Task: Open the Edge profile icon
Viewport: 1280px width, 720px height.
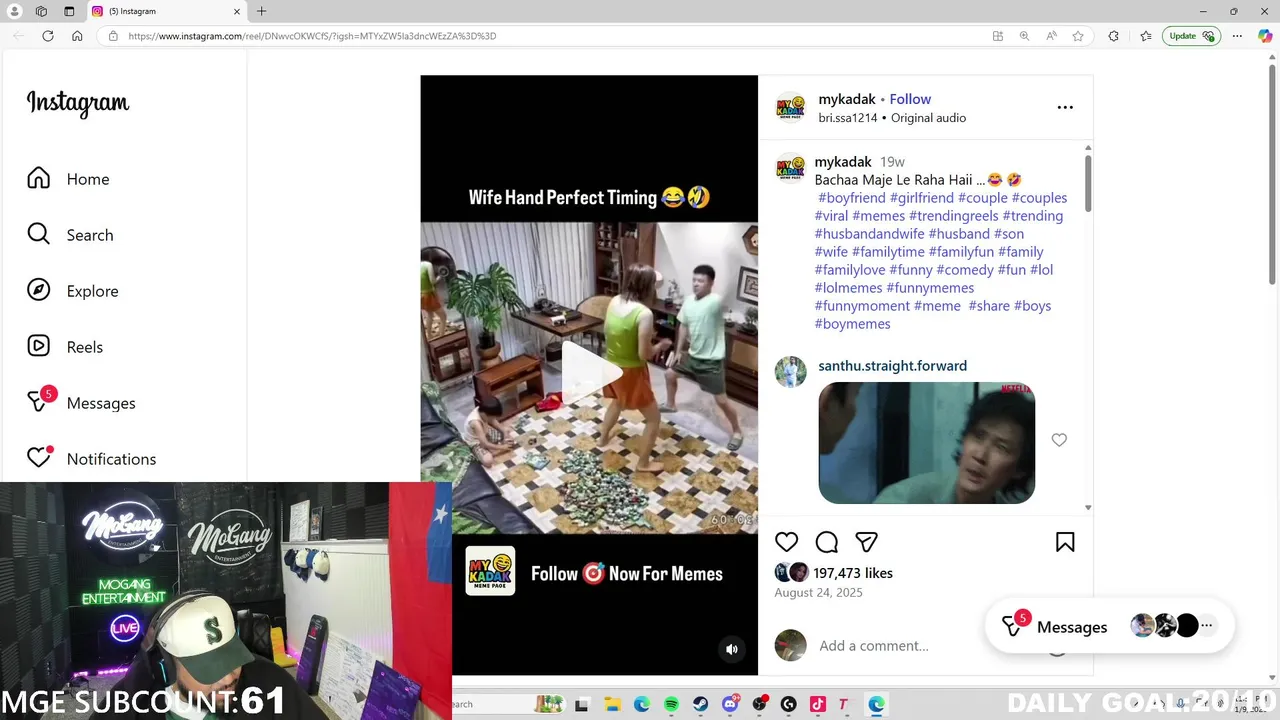Action: (14, 11)
